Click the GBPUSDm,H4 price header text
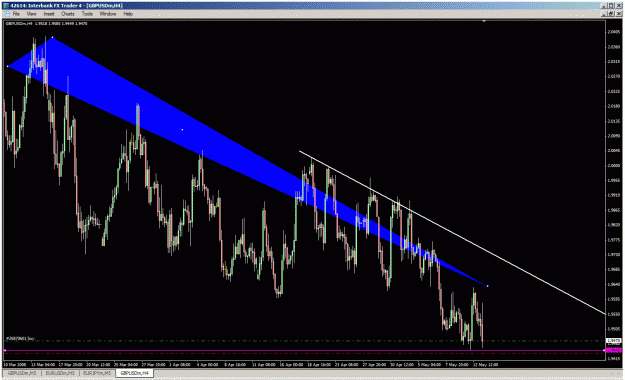625x380 pixels. pyautogui.click(x=46, y=24)
